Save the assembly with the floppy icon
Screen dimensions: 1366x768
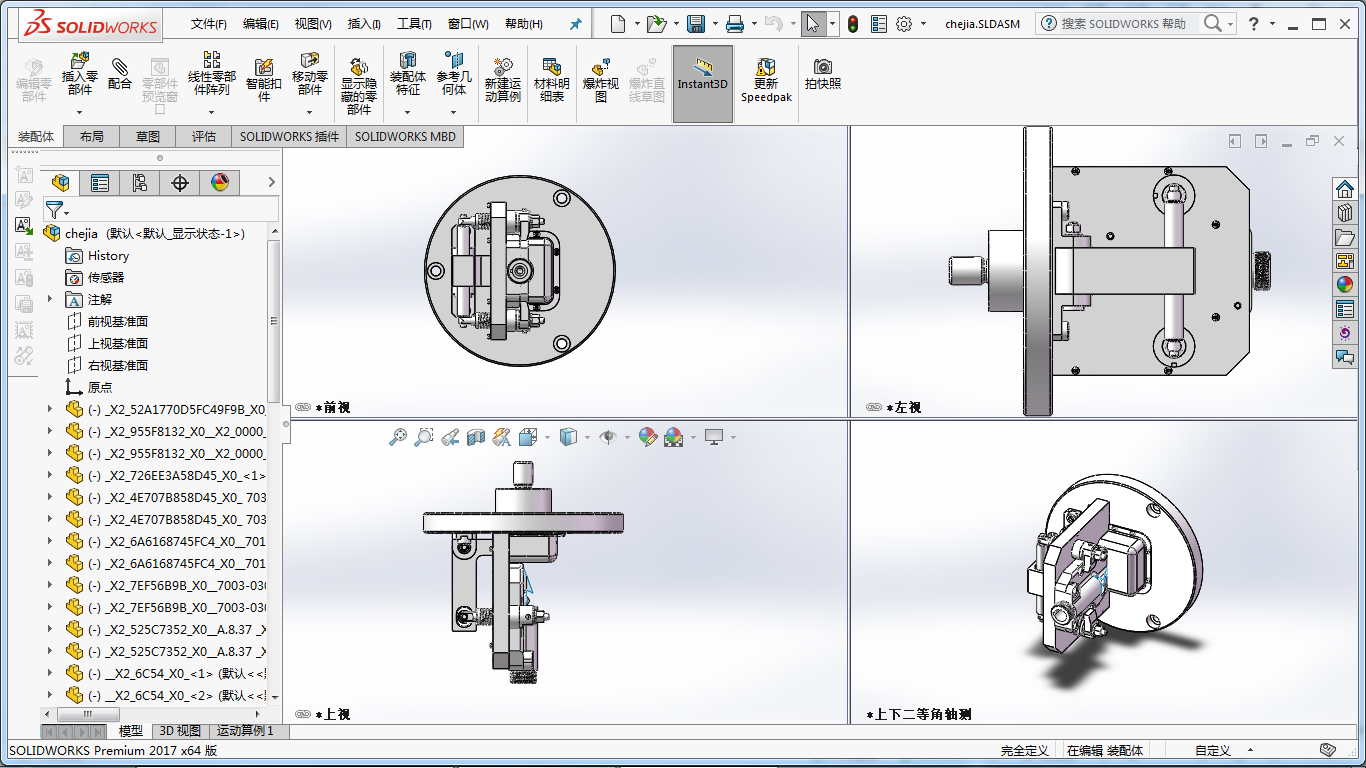pos(696,24)
